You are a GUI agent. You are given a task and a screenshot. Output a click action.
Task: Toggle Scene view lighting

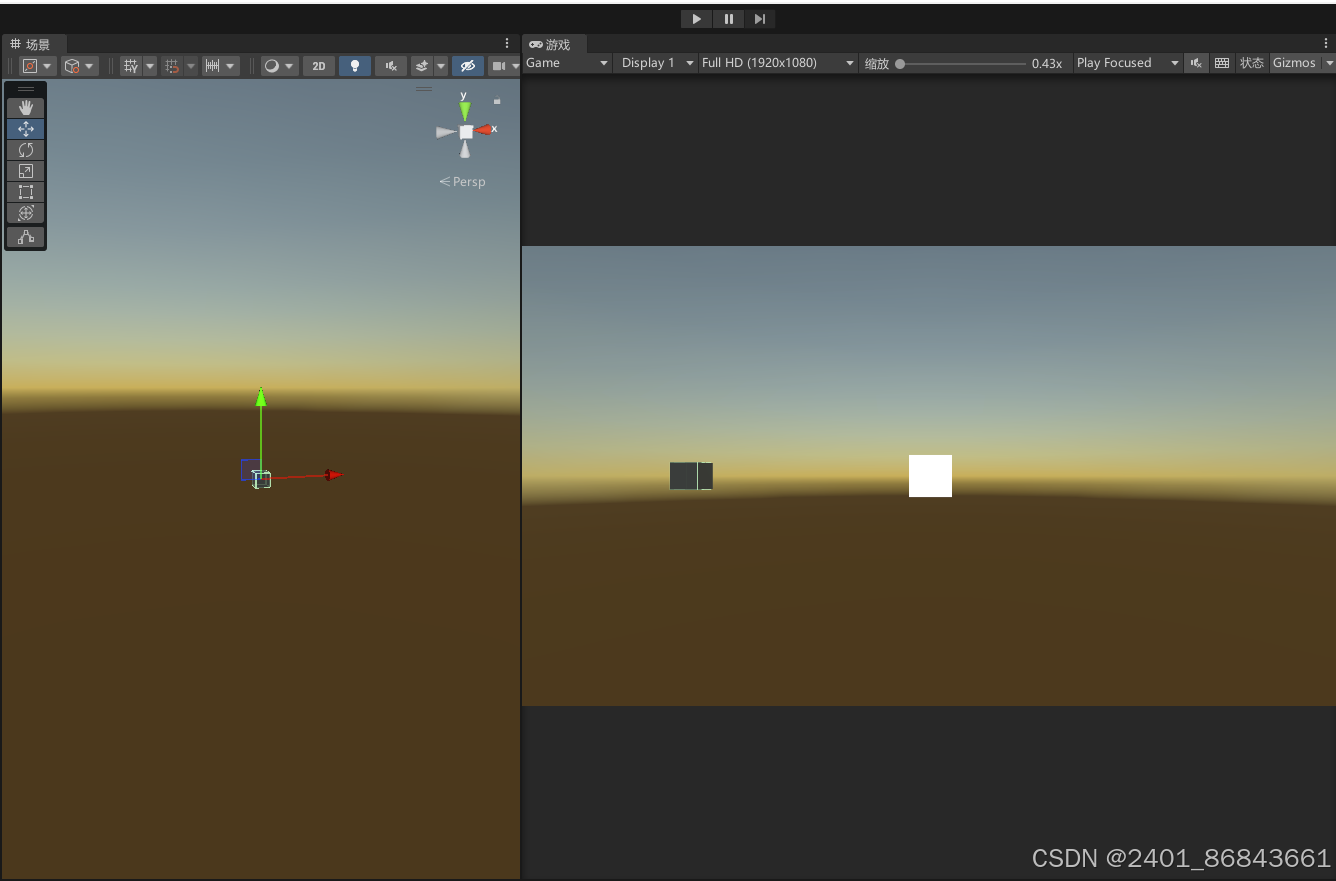click(x=355, y=65)
